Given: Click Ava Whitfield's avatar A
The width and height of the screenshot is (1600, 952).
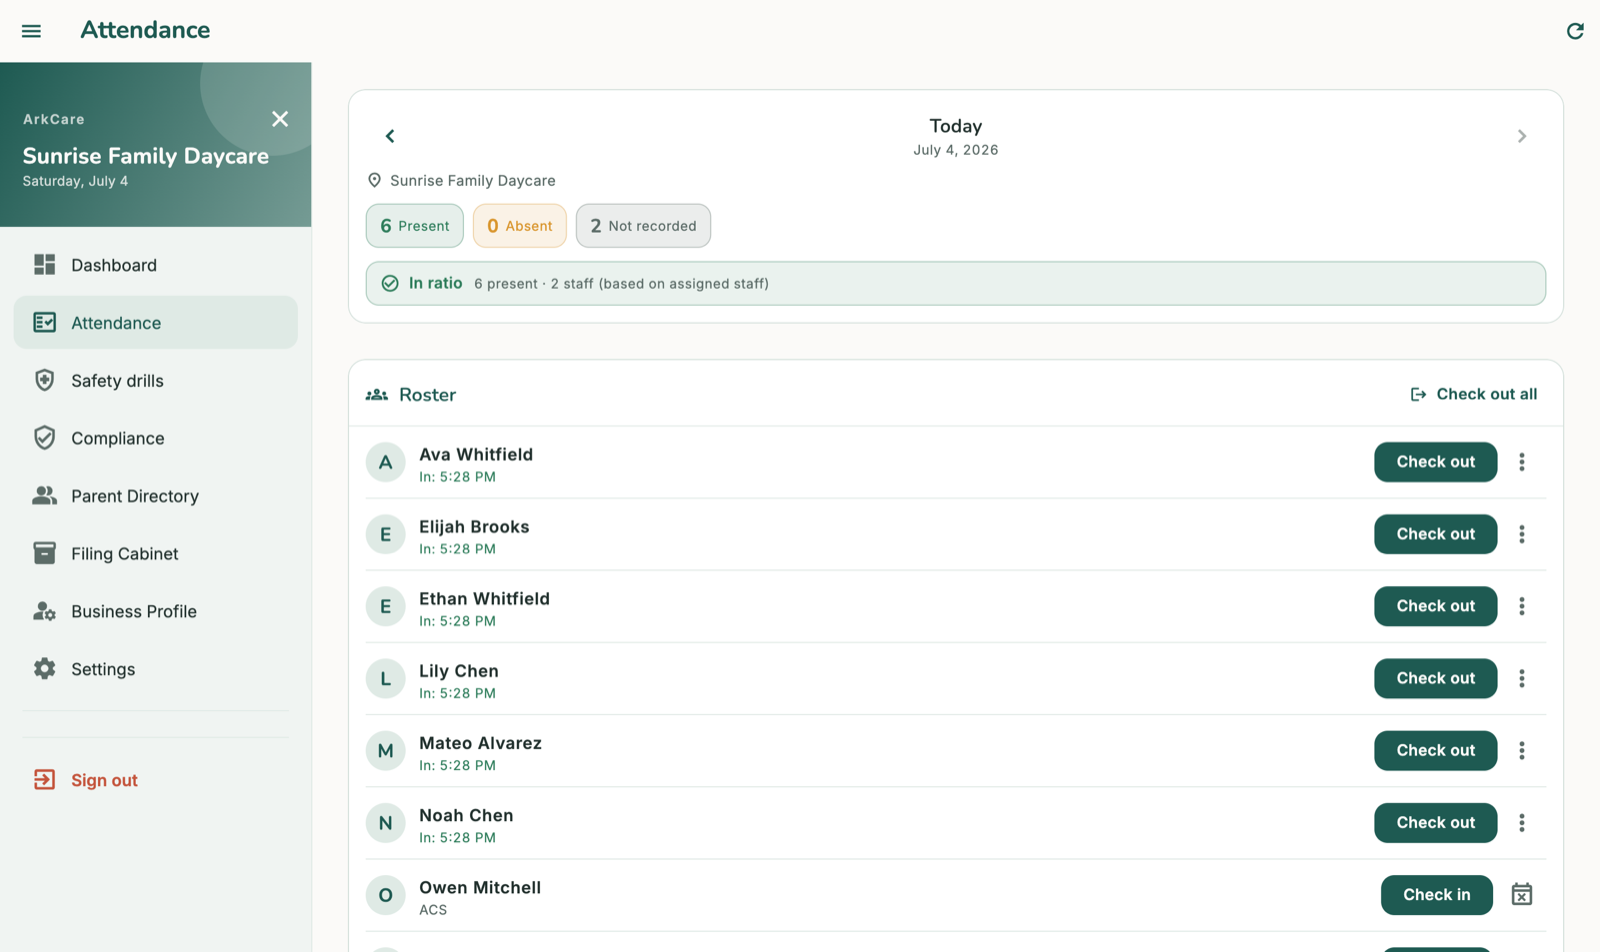Looking at the screenshot, I should click(385, 462).
